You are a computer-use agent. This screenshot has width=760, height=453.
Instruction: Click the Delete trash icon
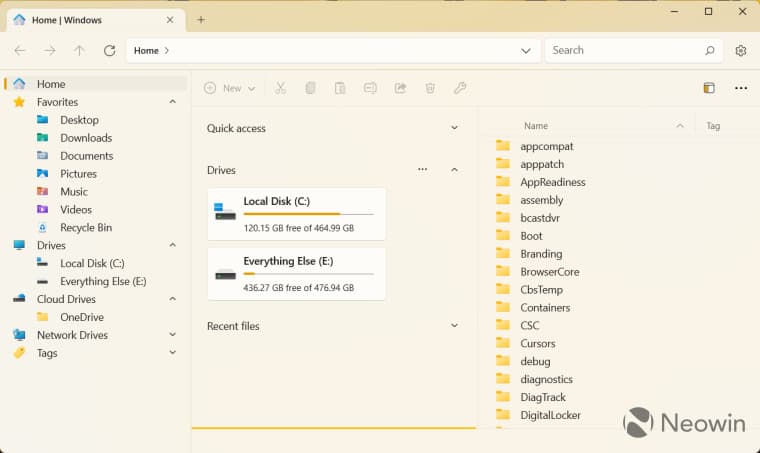click(x=430, y=88)
